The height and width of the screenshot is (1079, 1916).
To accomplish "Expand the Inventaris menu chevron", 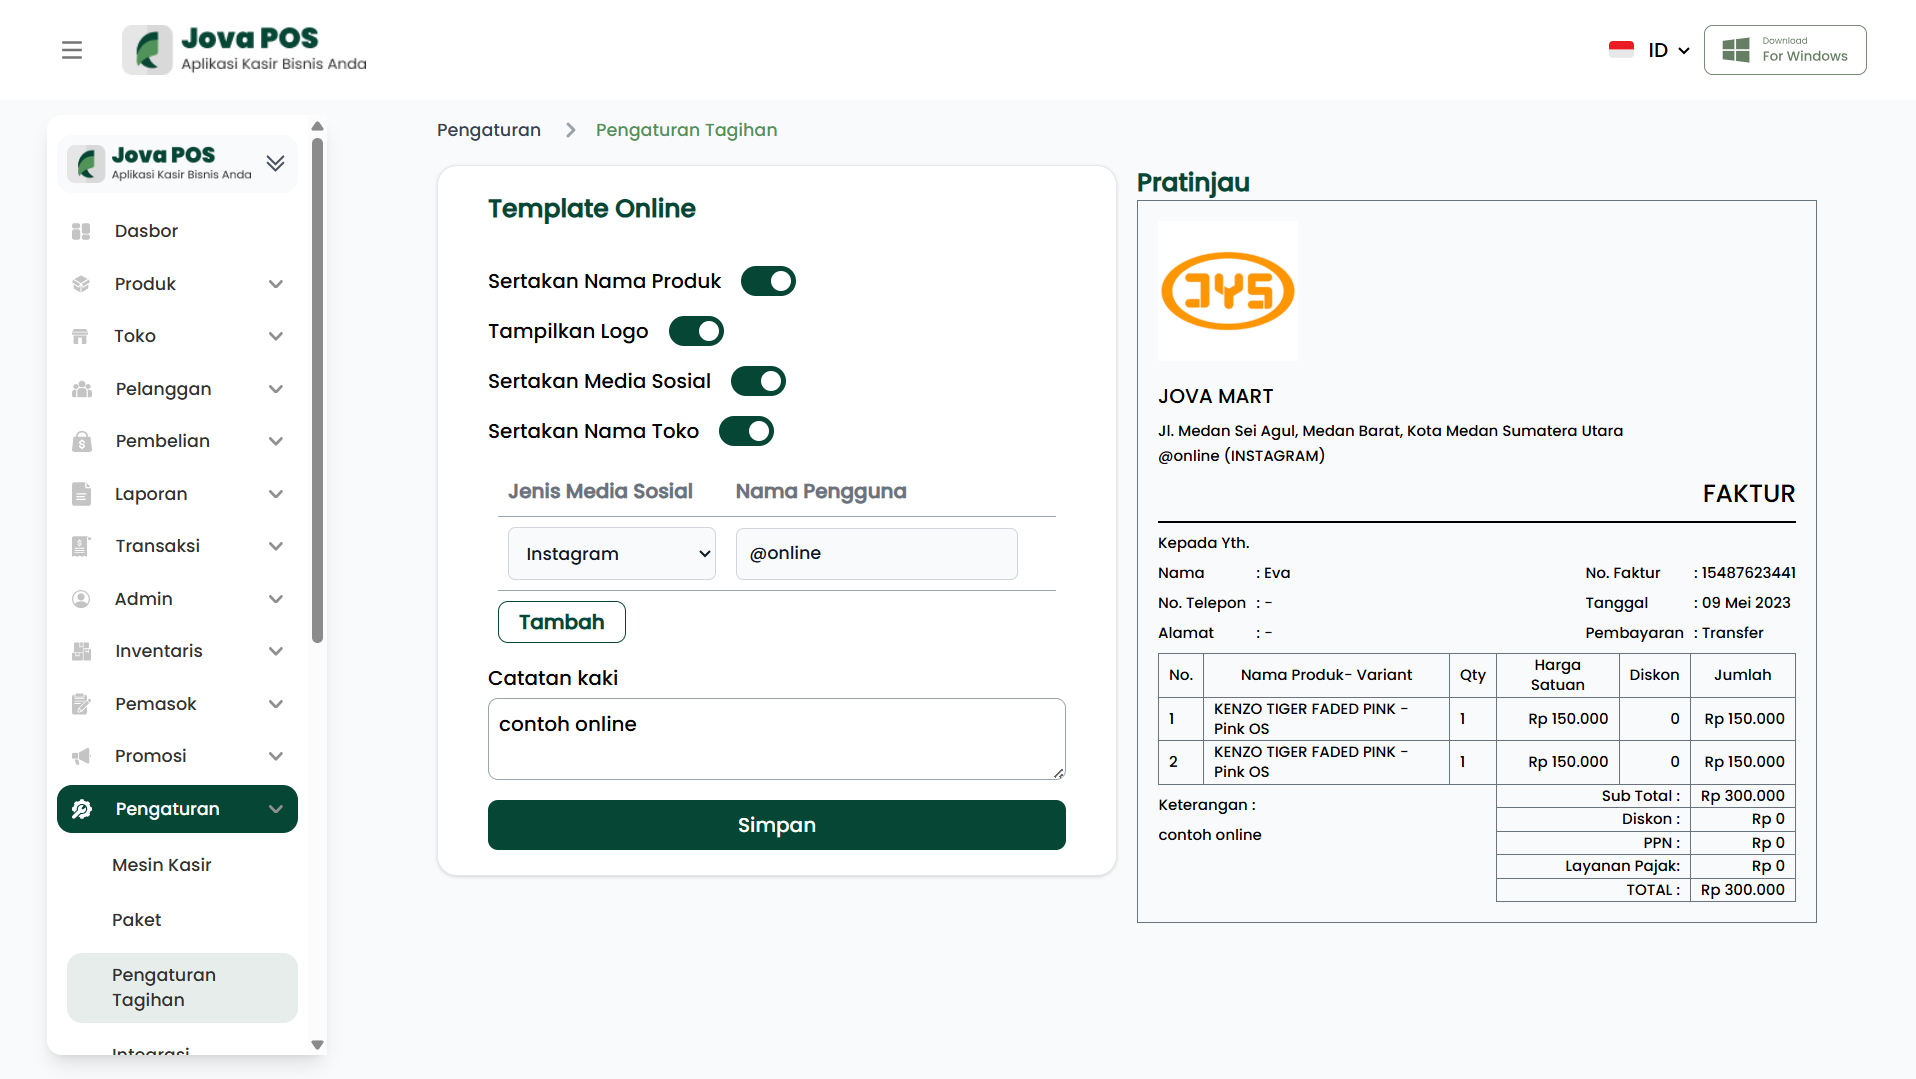I will pyautogui.click(x=276, y=651).
